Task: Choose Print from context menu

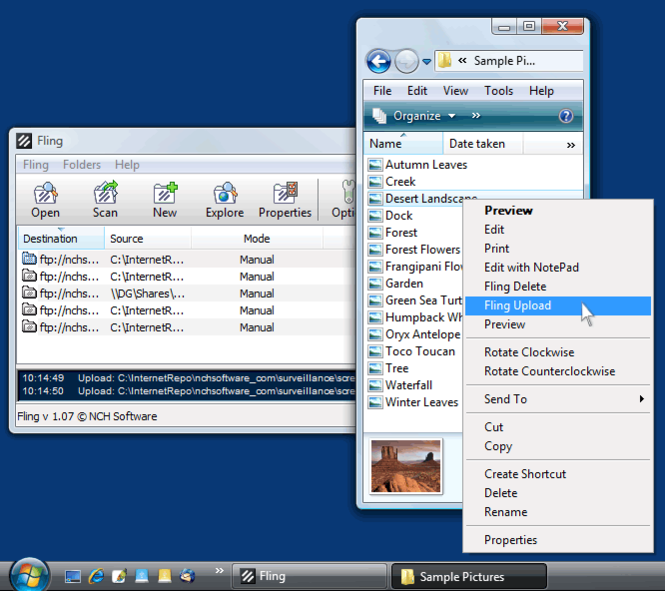Action: (558, 248)
